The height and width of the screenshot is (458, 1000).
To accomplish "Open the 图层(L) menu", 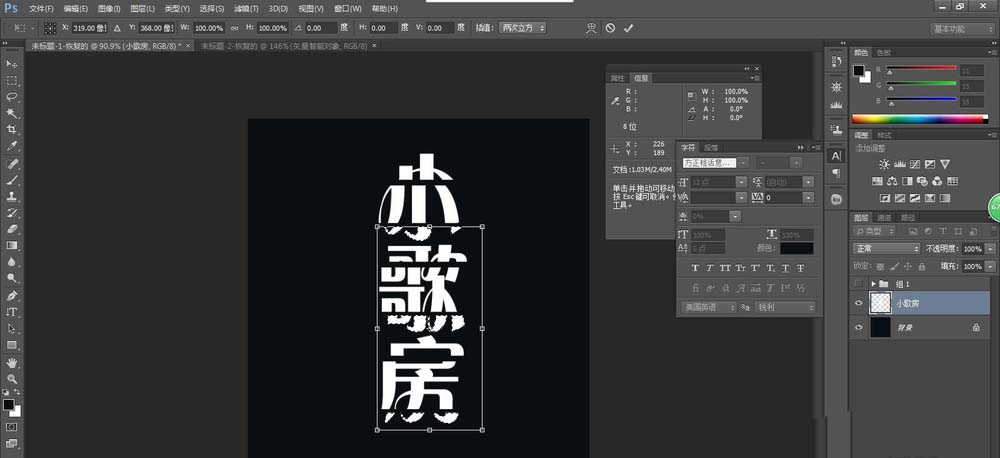I will point(144,8).
